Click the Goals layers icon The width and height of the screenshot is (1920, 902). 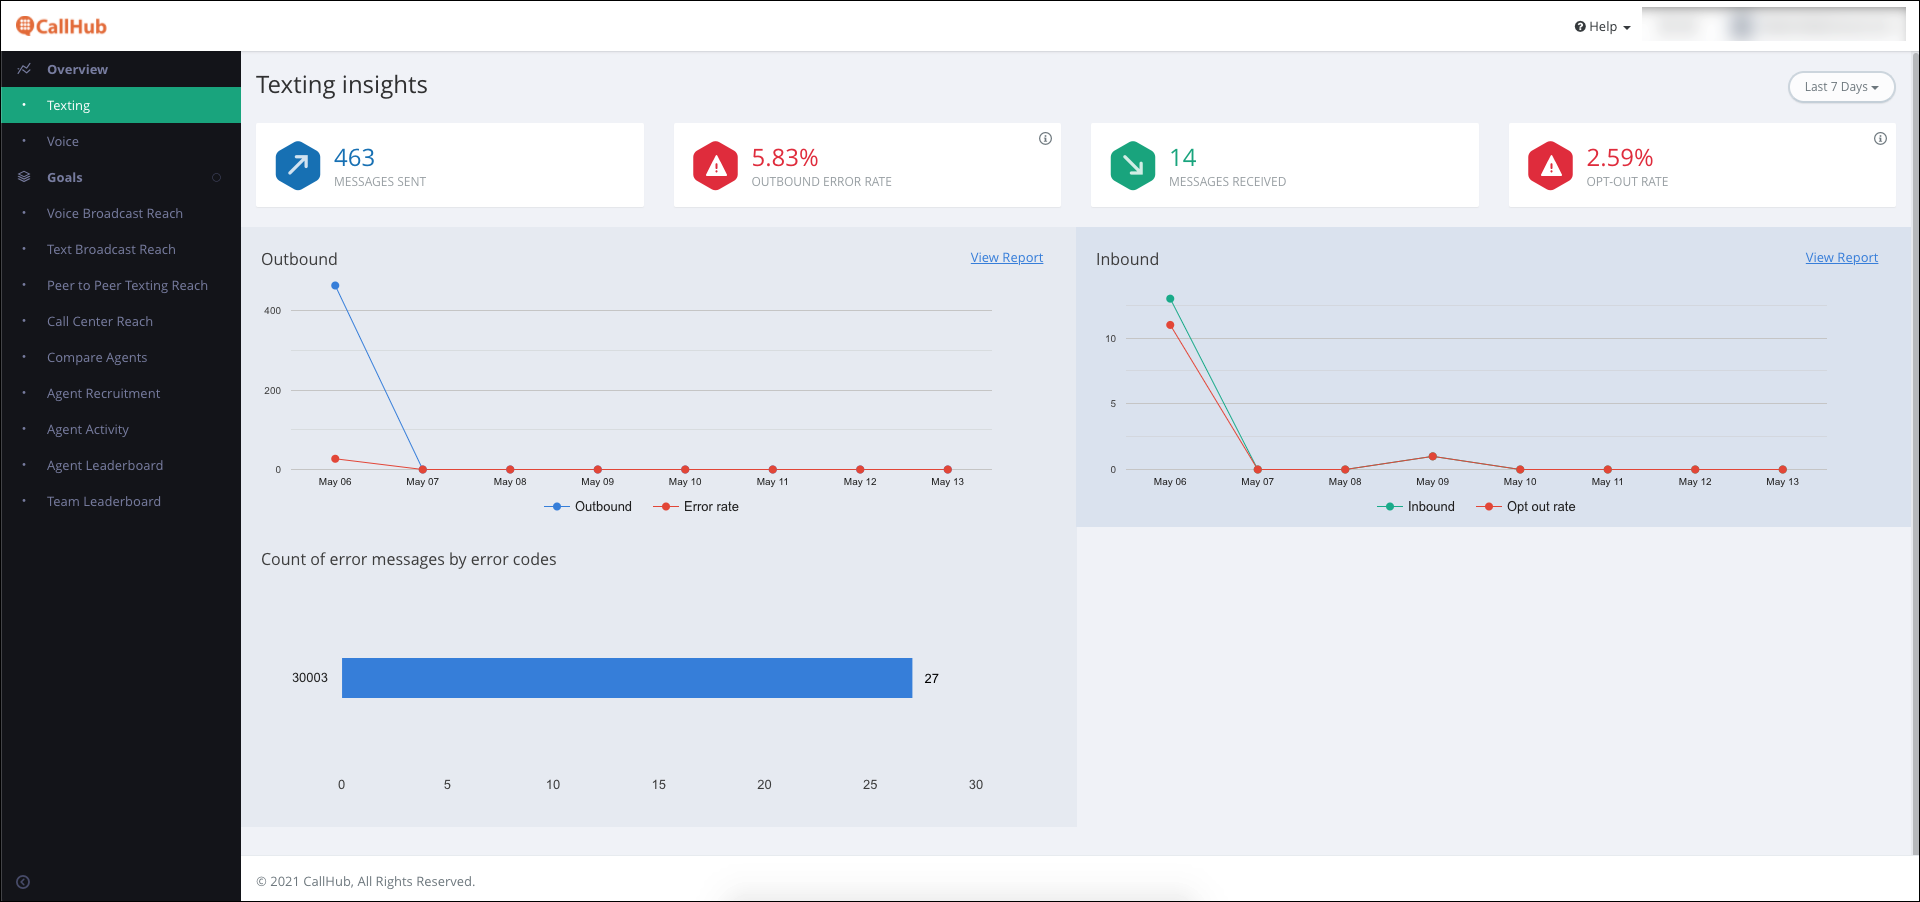(24, 177)
